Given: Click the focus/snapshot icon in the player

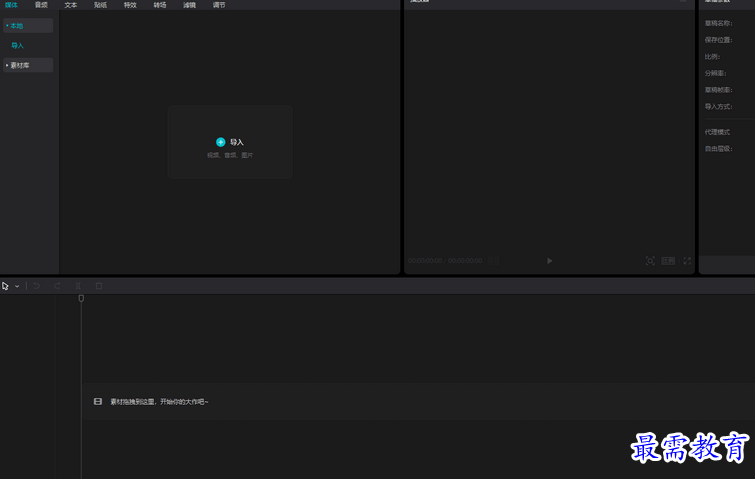Looking at the screenshot, I should (650, 261).
